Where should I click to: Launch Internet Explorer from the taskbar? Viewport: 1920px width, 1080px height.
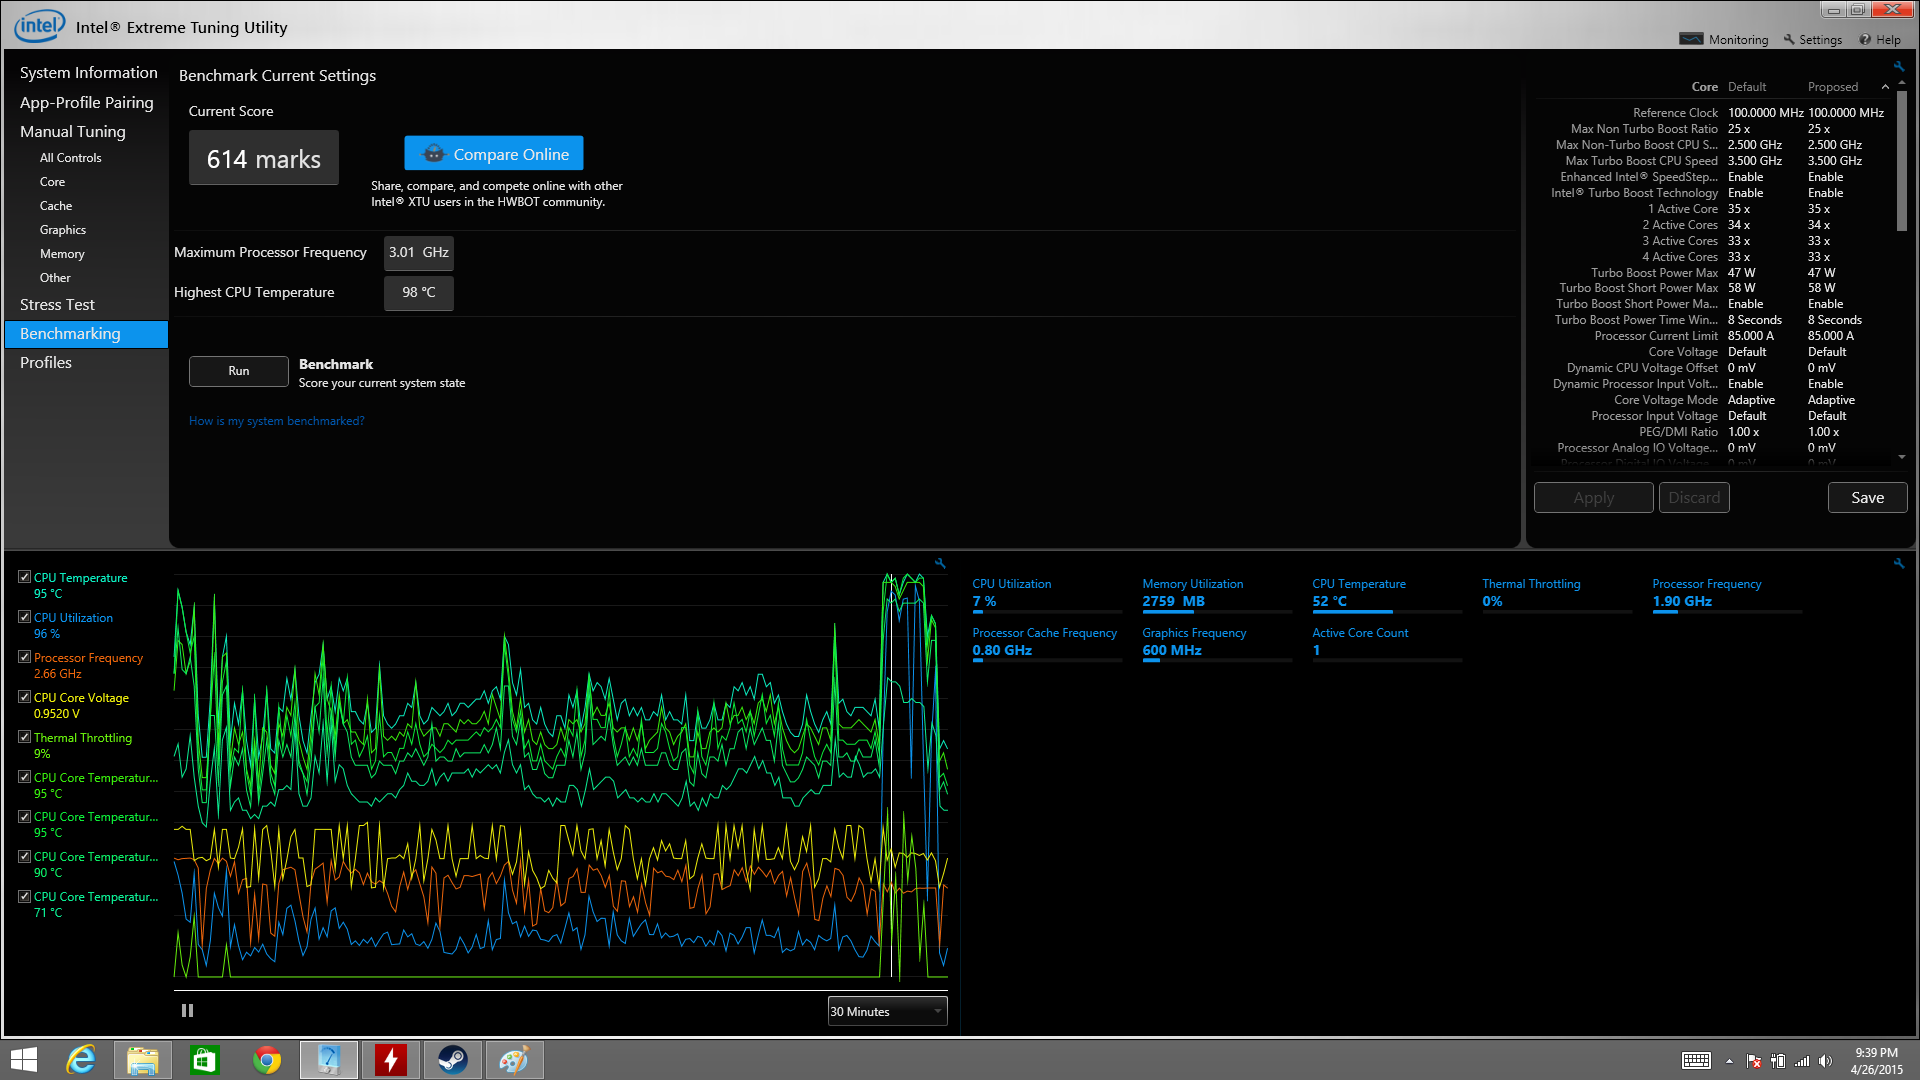80,1060
